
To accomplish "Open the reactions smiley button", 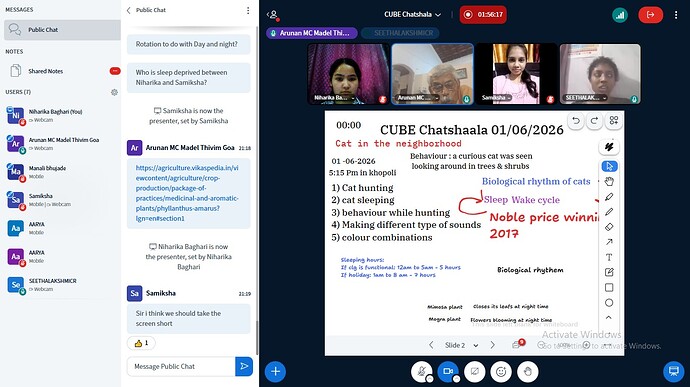I will tap(501, 372).
